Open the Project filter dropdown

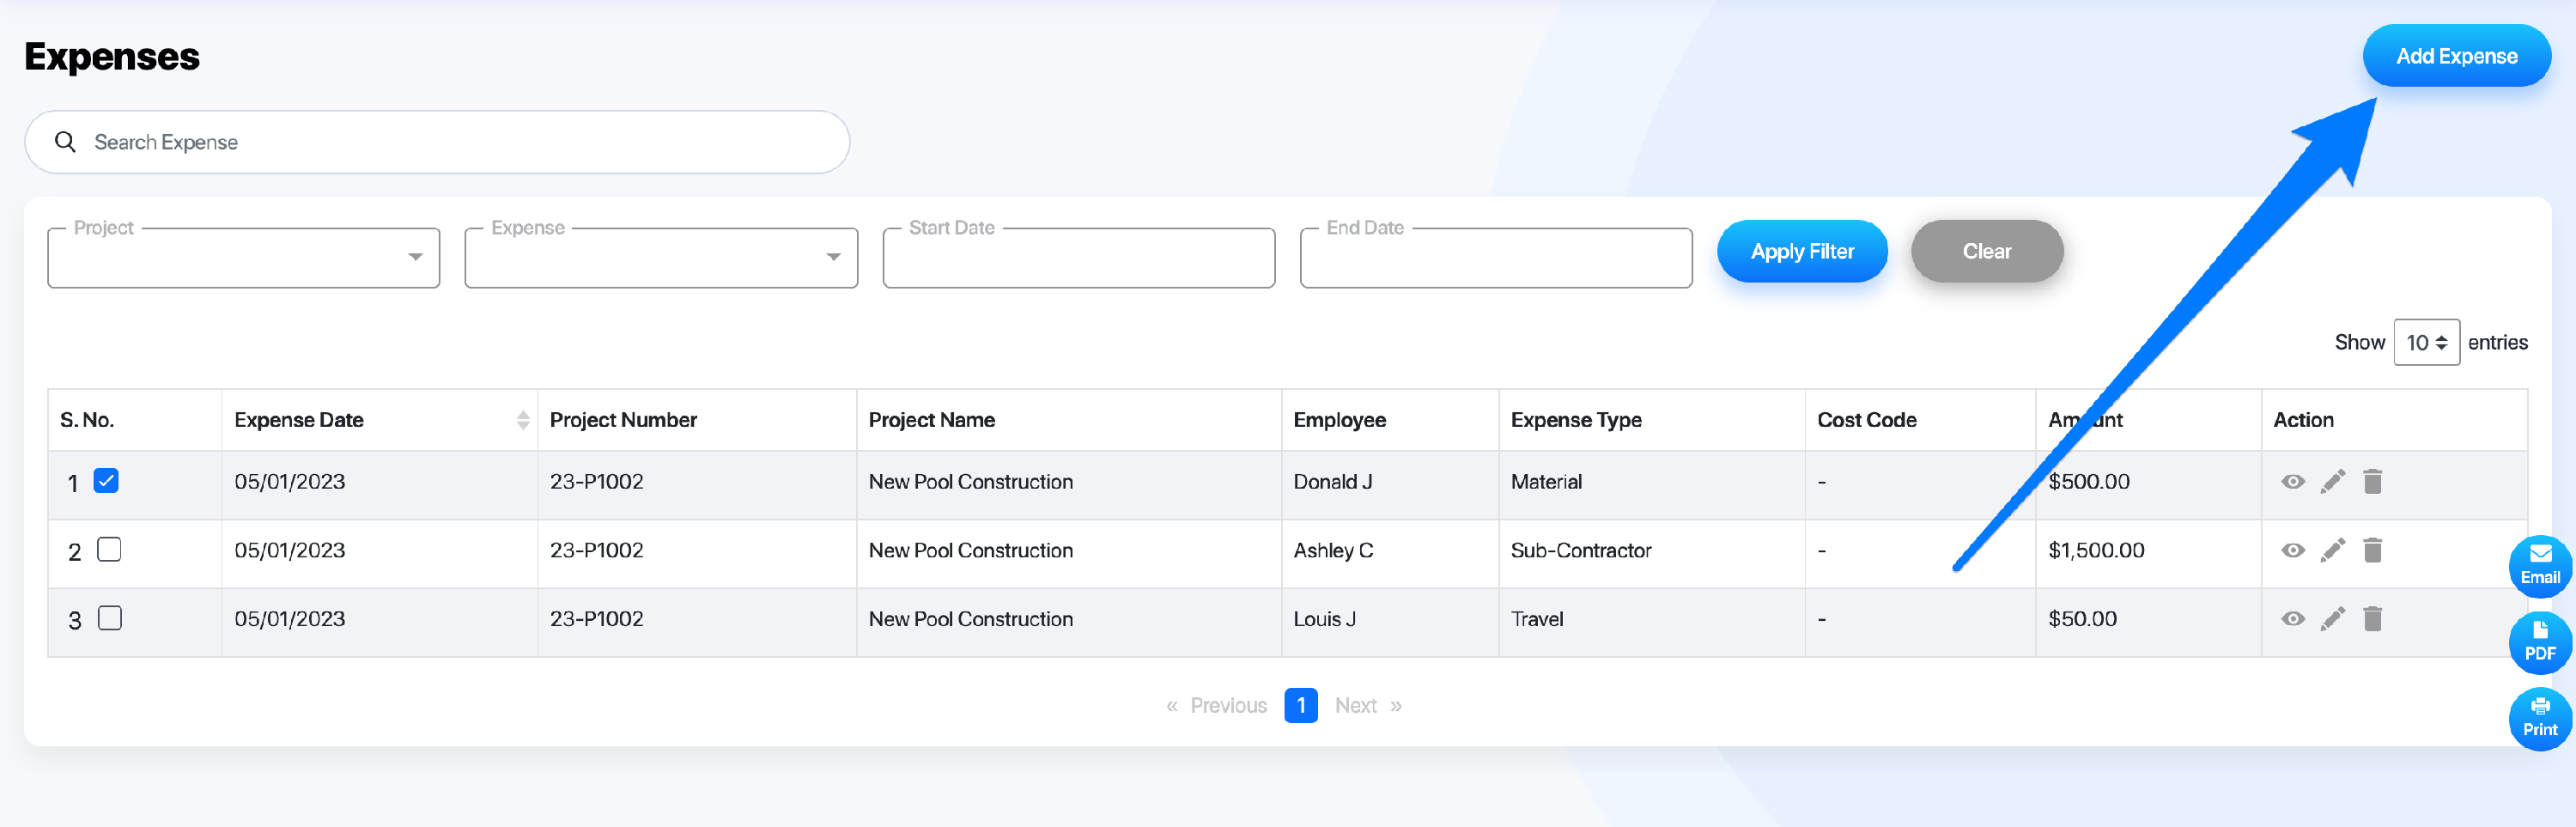click(244, 258)
